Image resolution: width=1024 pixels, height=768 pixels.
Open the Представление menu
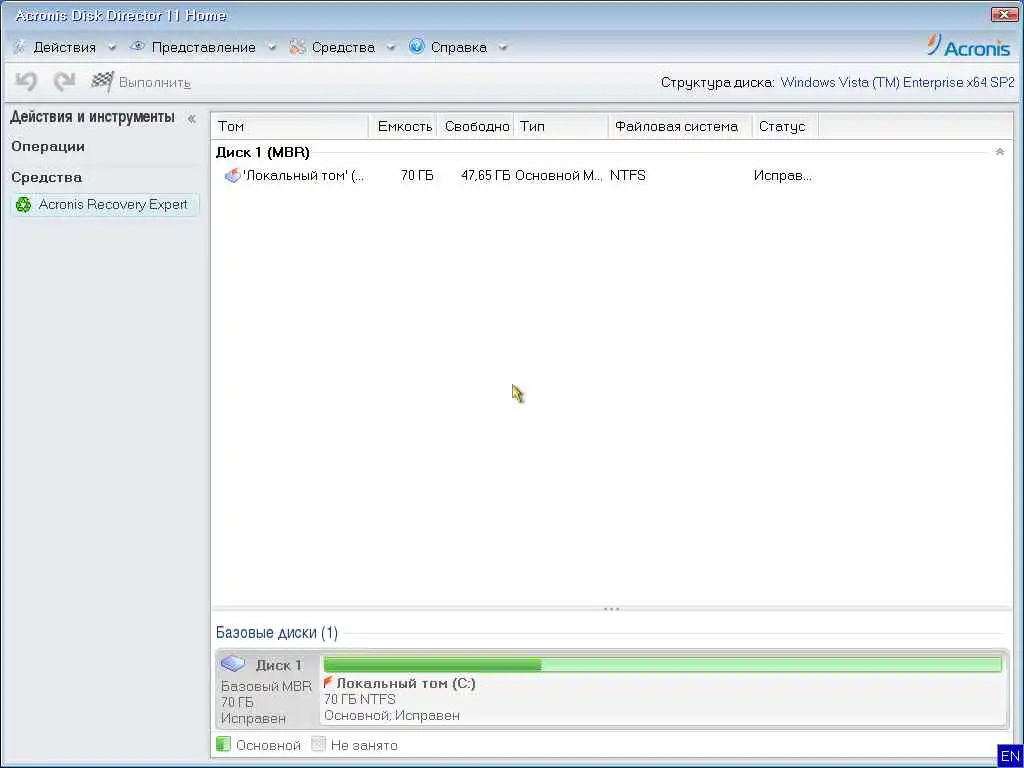coord(204,47)
